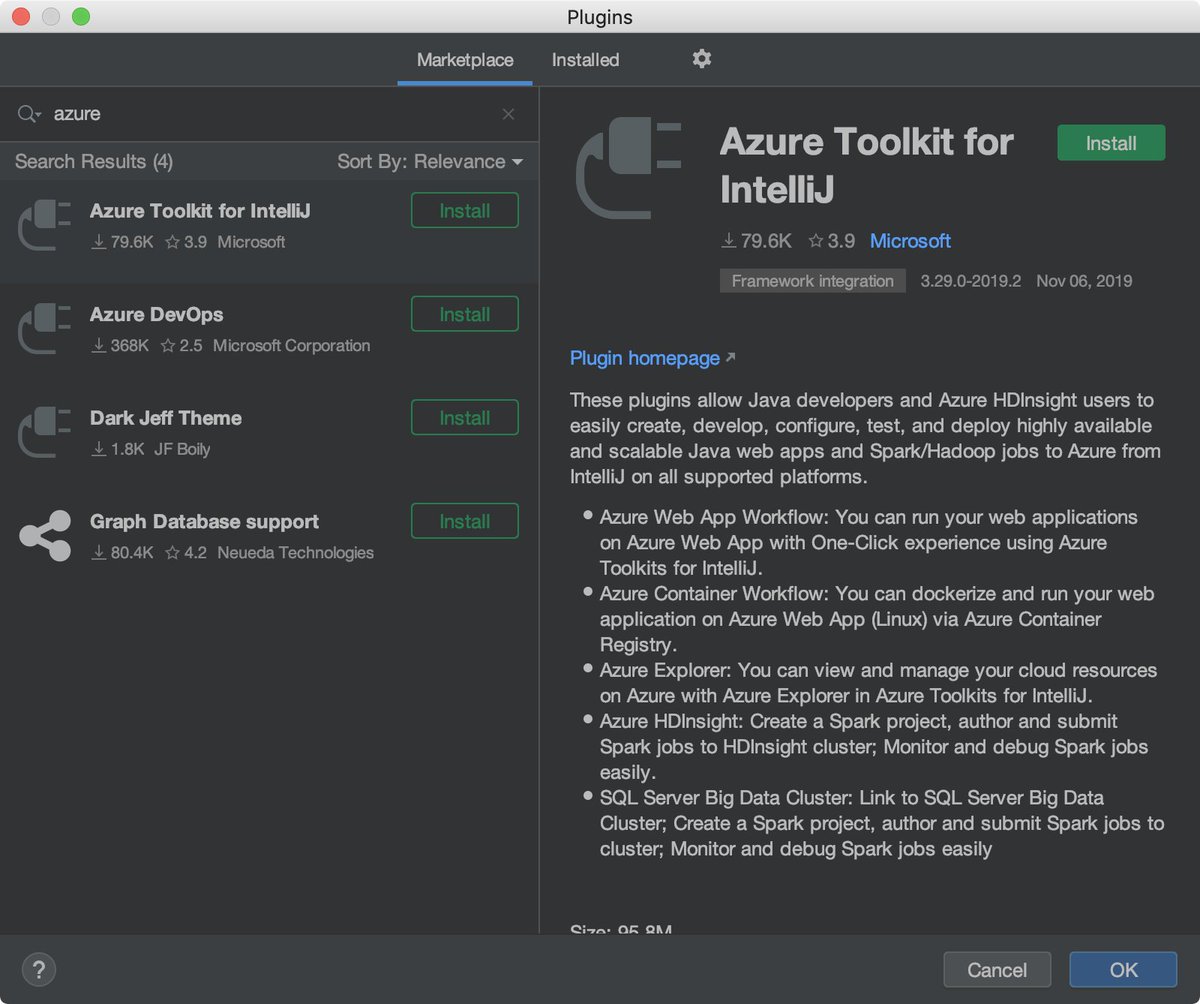Select the Azure DevOps list entry title
This screenshot has height=1004, width=1200.
pos(156,314)
